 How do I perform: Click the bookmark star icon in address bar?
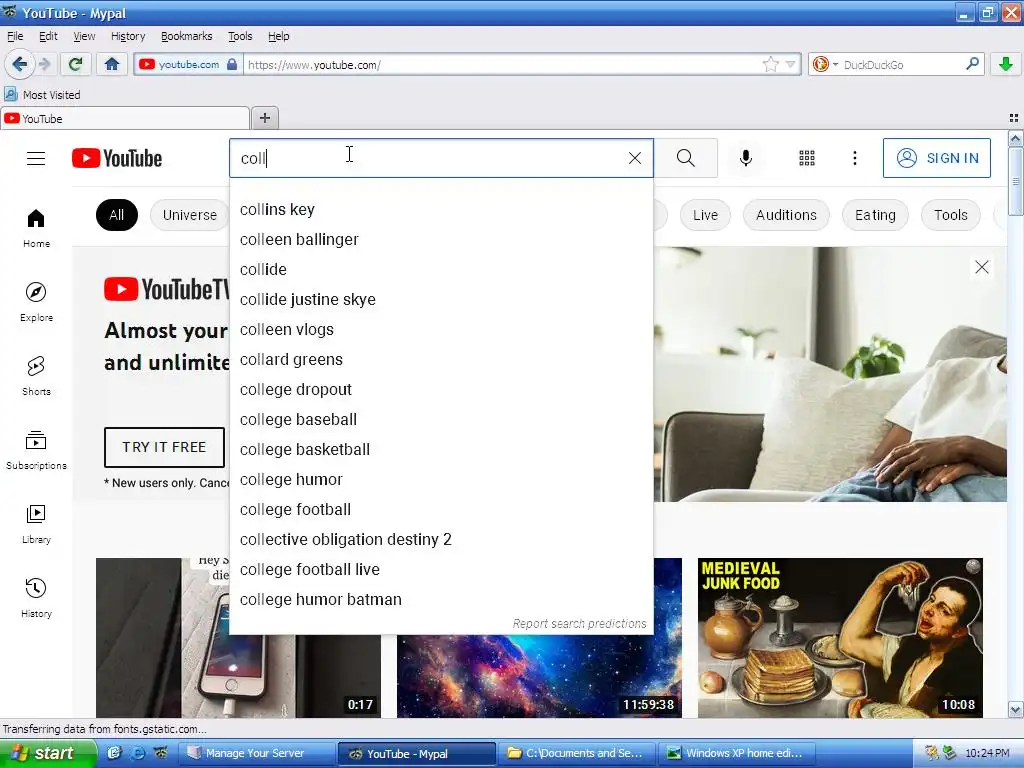coord(771,64)
